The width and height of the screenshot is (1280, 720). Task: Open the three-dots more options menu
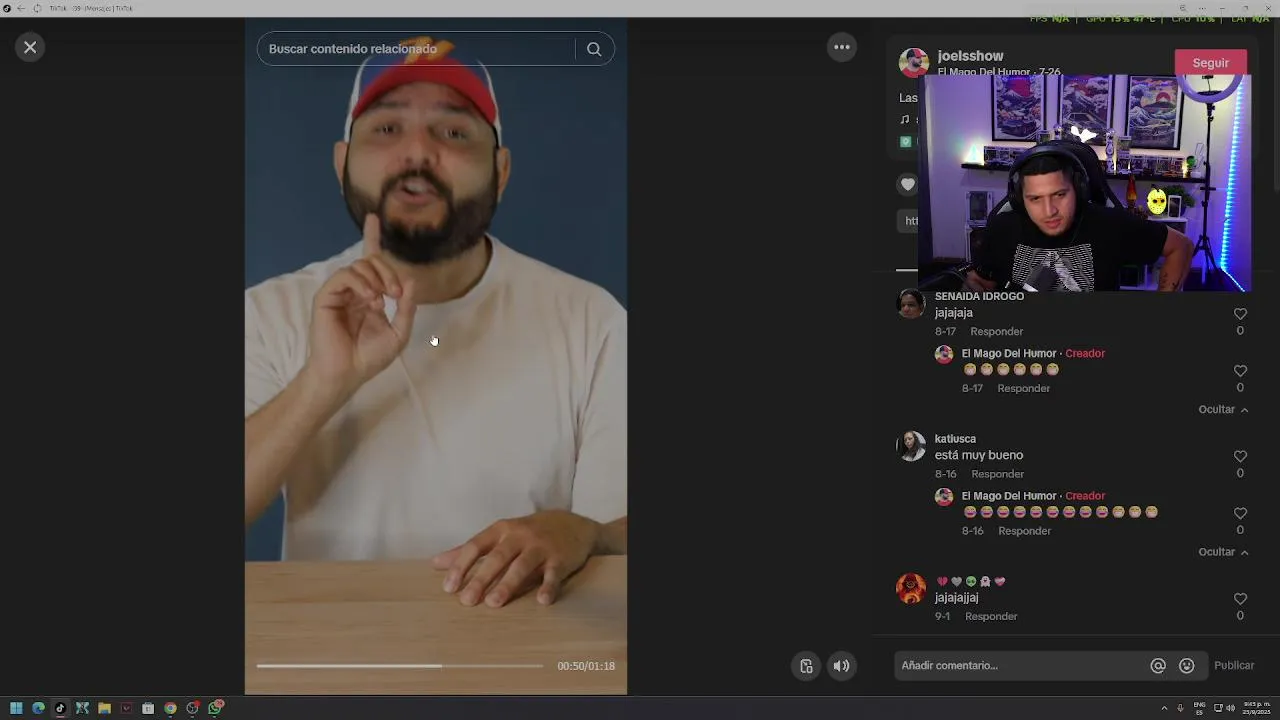click(x=842, y=47)
